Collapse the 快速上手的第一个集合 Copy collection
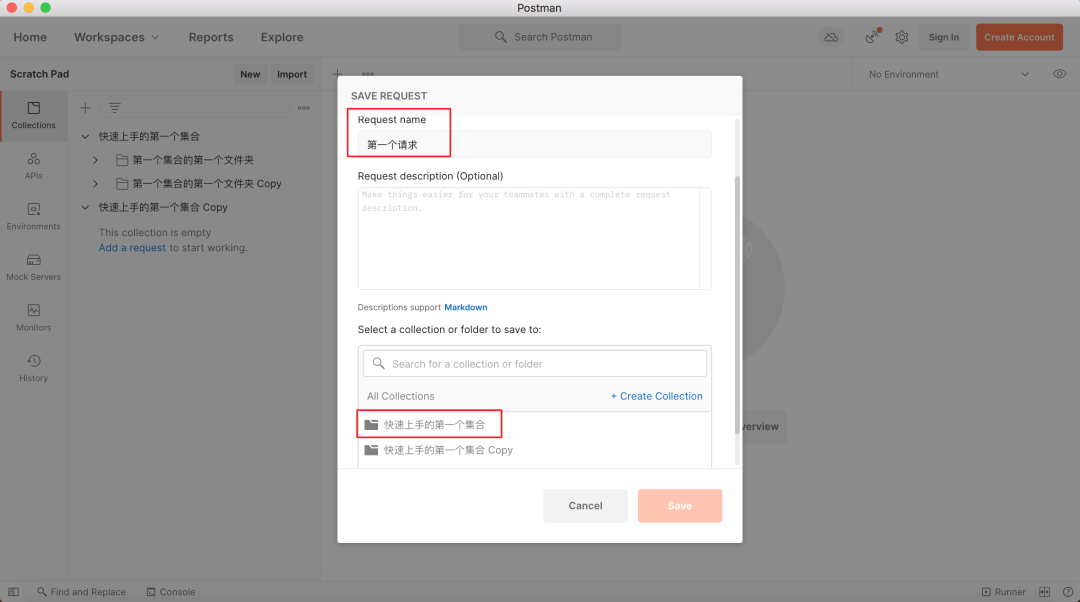1080x602 pixels. pyautogui.click(x=85, y=207)
